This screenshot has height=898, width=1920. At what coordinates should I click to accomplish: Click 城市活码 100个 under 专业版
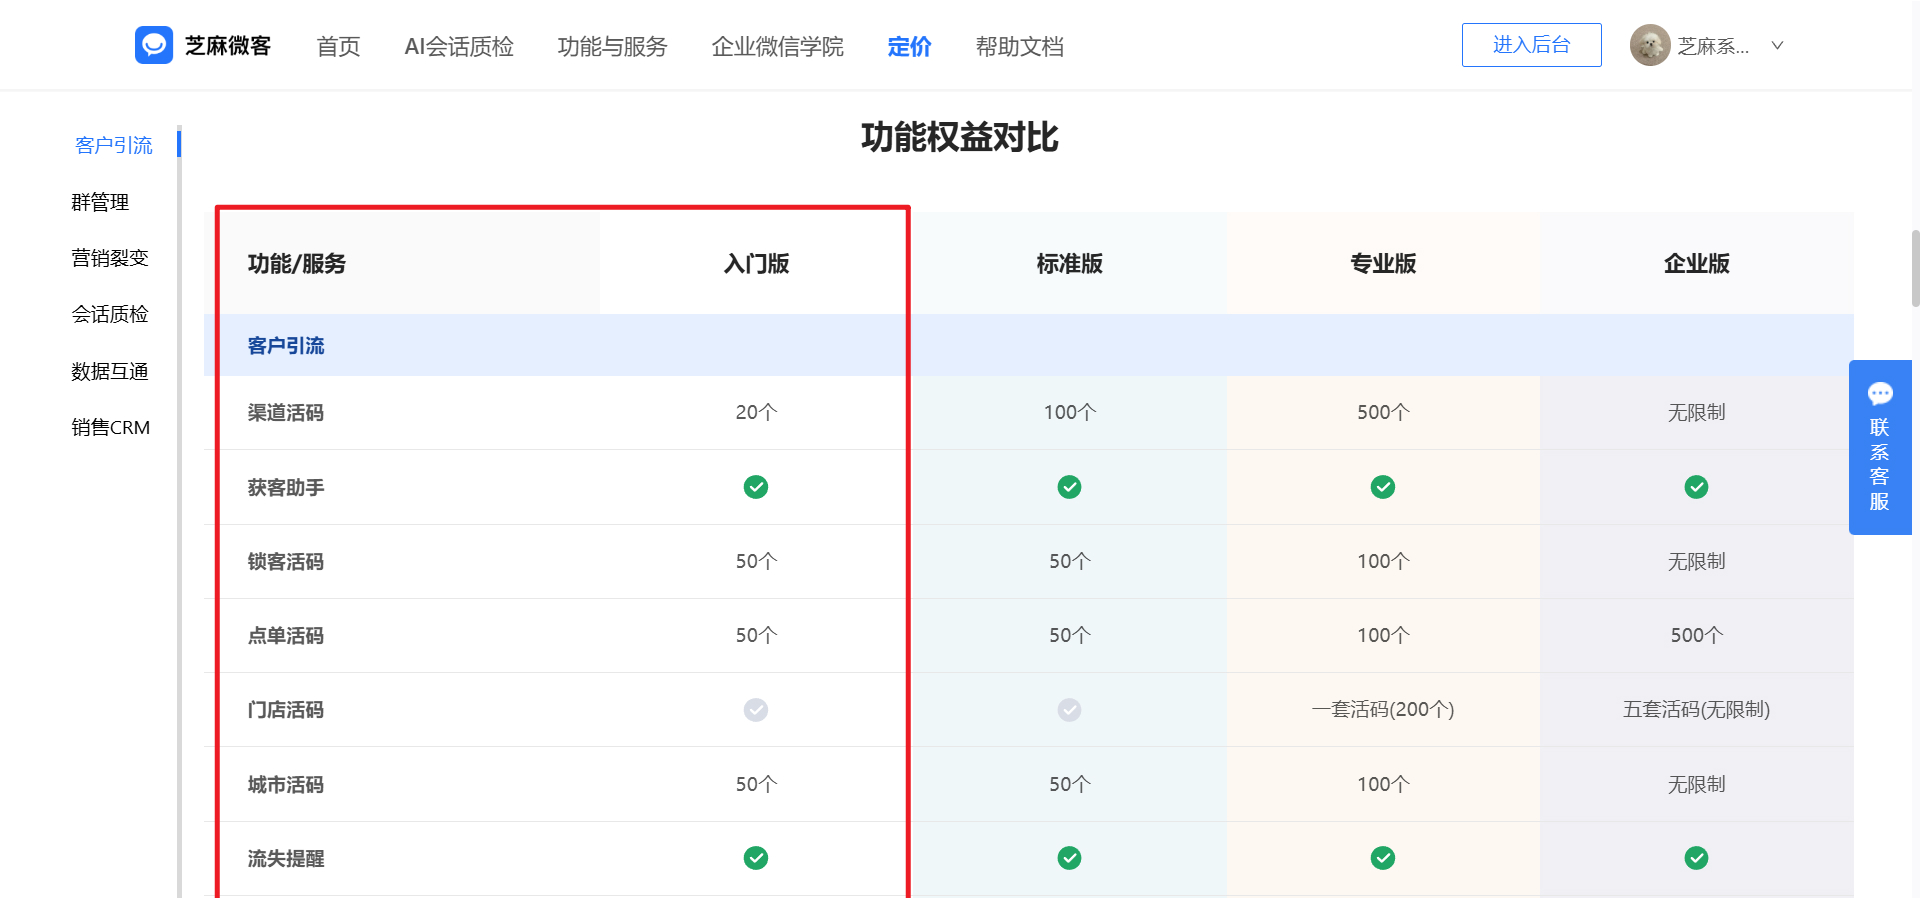pos(1383,784)
